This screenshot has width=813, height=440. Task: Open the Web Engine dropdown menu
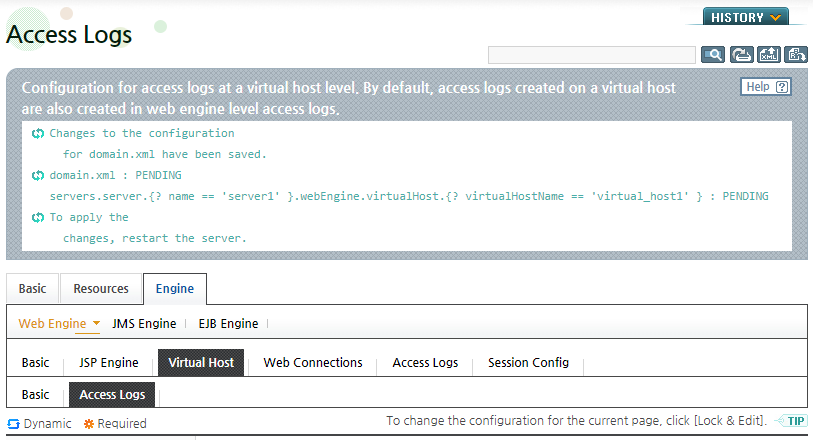point(59,323)
